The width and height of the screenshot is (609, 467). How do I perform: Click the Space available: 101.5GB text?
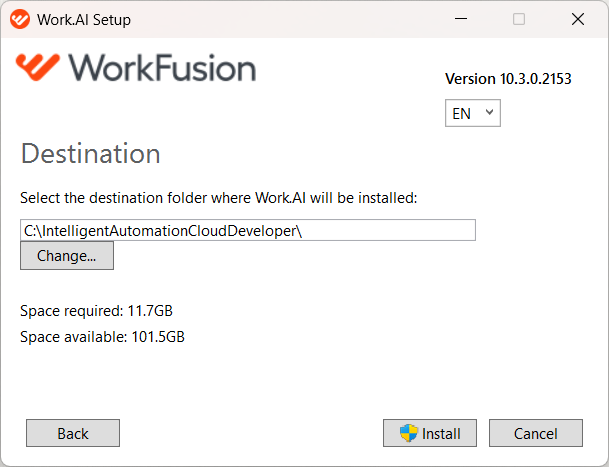pyautogui.click(x=102, y=337)
